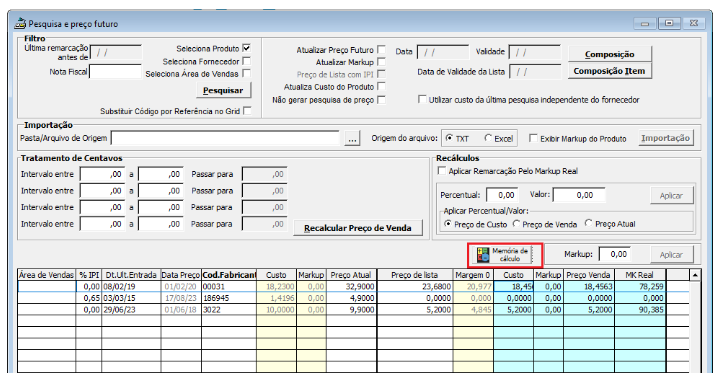
Task: Click the Data de Validade da Lista field
Action: [535, 72]
